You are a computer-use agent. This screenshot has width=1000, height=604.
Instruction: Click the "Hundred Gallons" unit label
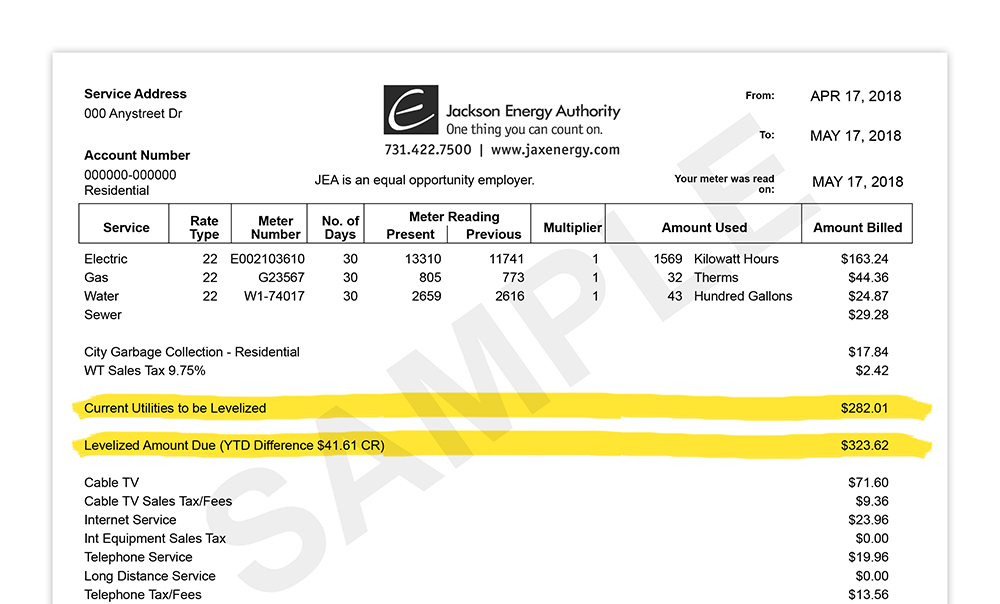[x=743, y=296]
